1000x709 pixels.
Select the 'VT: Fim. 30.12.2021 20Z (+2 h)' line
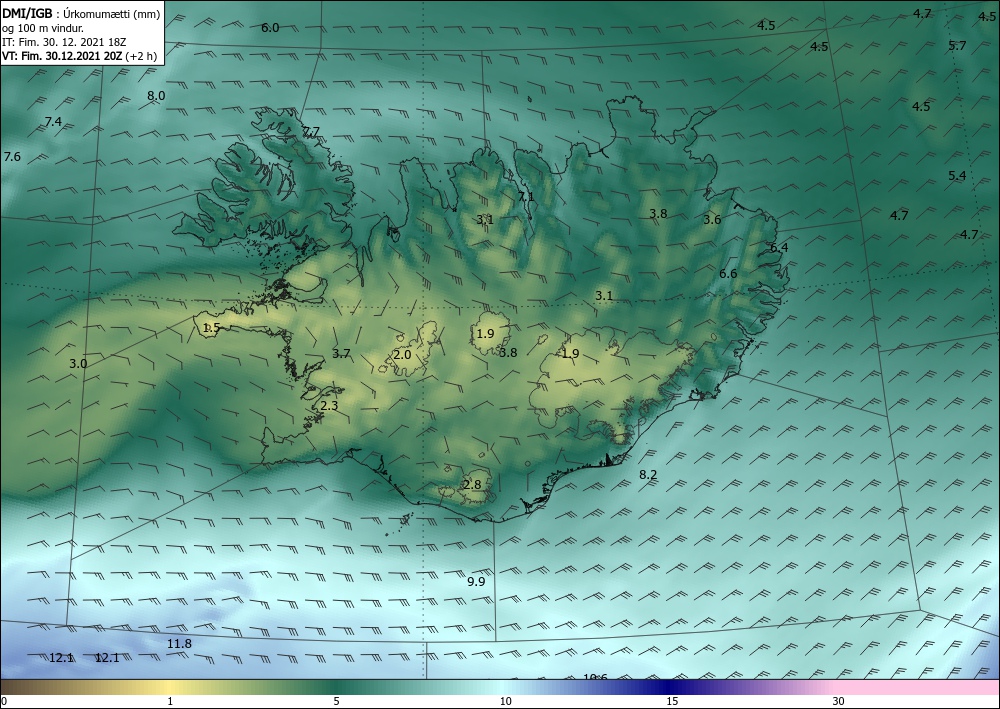79,56
